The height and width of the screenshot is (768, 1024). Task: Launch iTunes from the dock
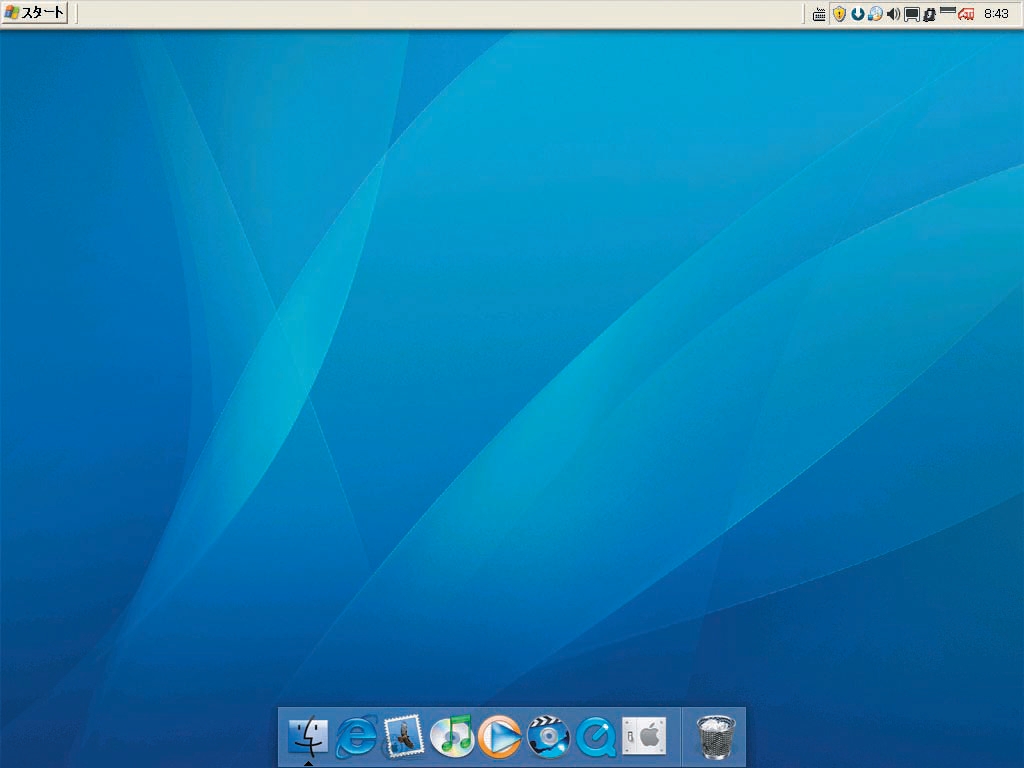pos(452,737)
